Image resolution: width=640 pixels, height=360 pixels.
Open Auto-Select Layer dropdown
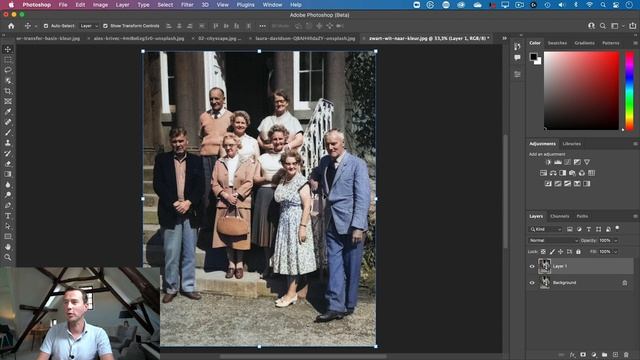coord(89,26)
